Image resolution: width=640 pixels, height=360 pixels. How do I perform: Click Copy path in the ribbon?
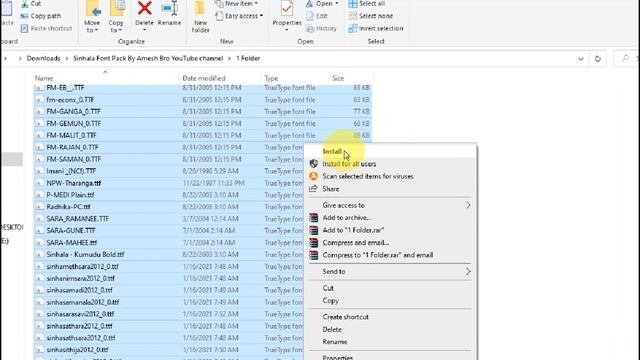41,16
